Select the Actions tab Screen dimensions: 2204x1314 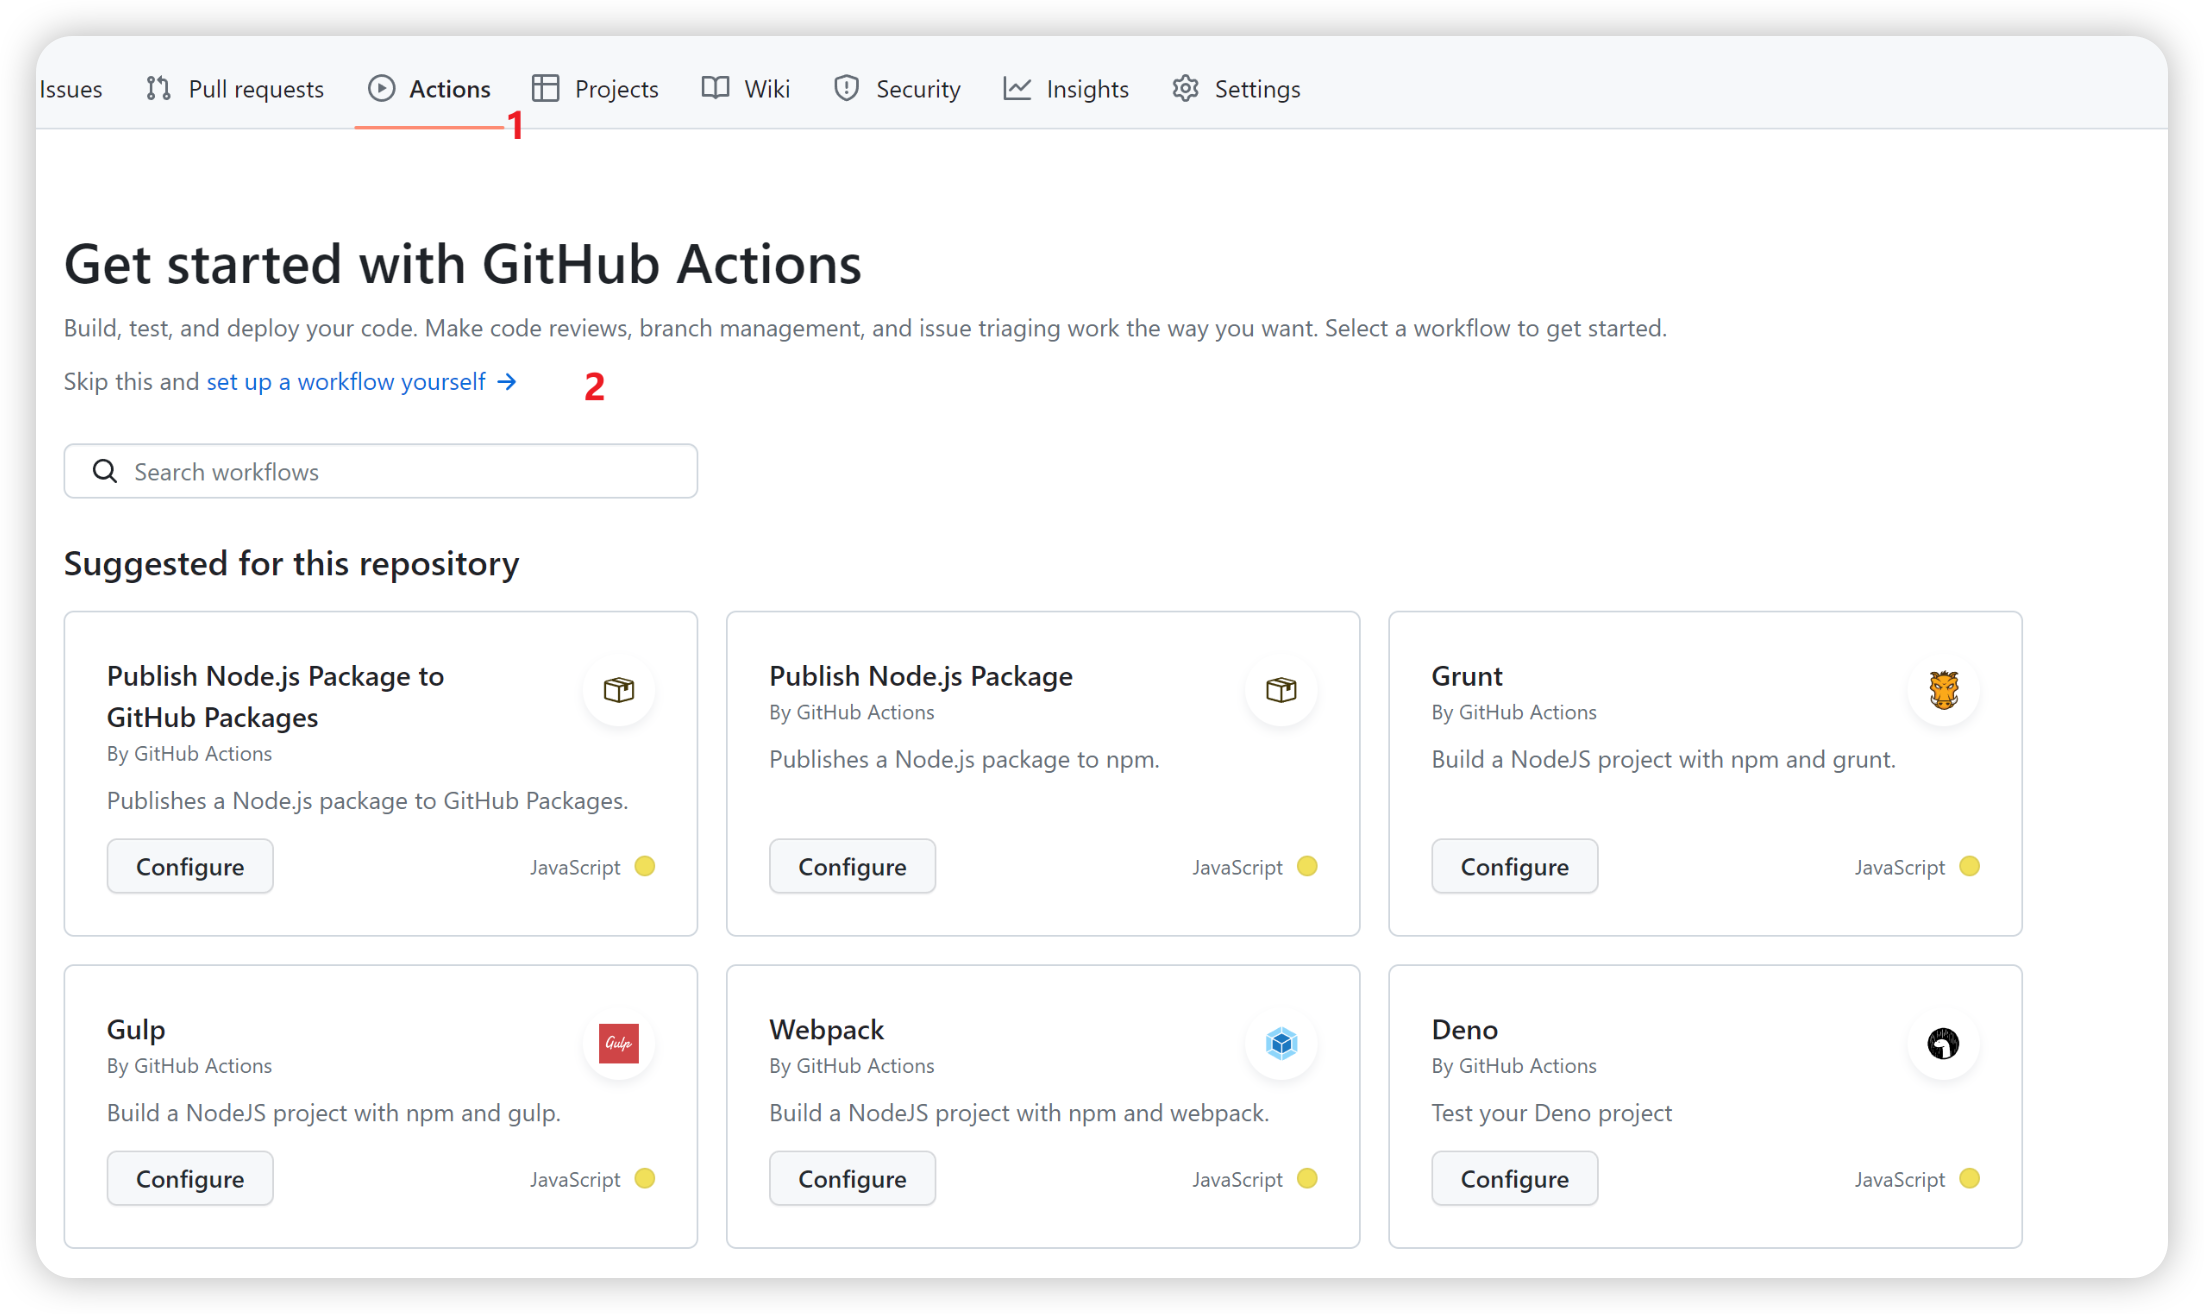[429, 89]
